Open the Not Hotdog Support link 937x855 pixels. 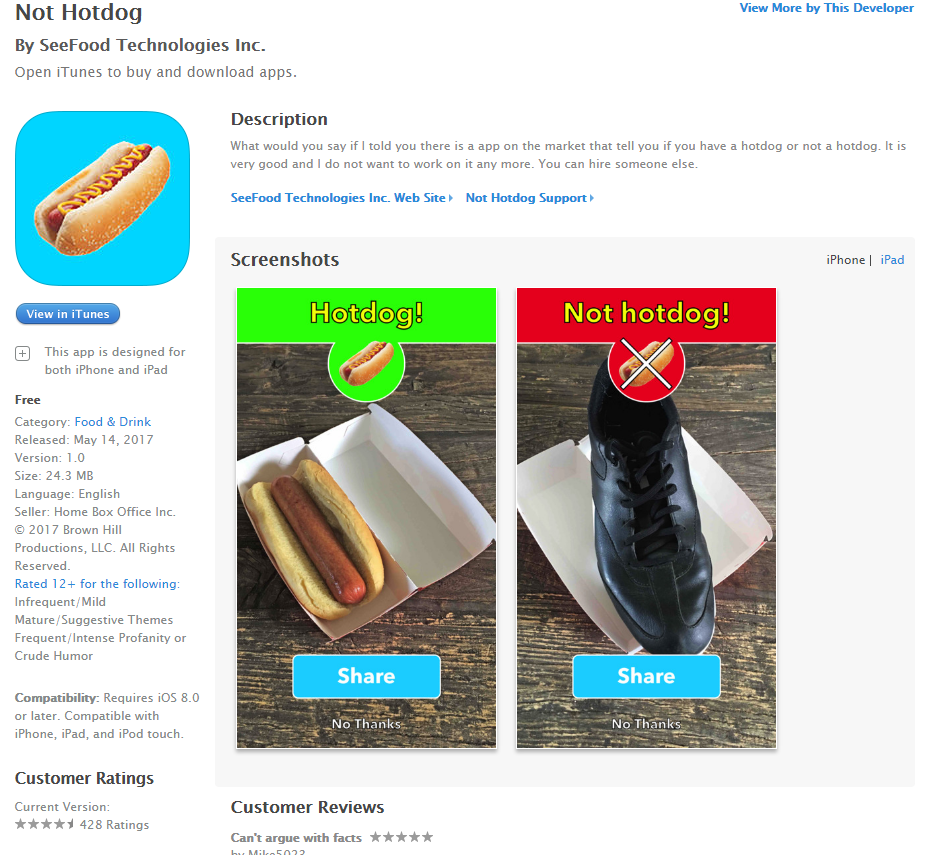pos(526,198)
